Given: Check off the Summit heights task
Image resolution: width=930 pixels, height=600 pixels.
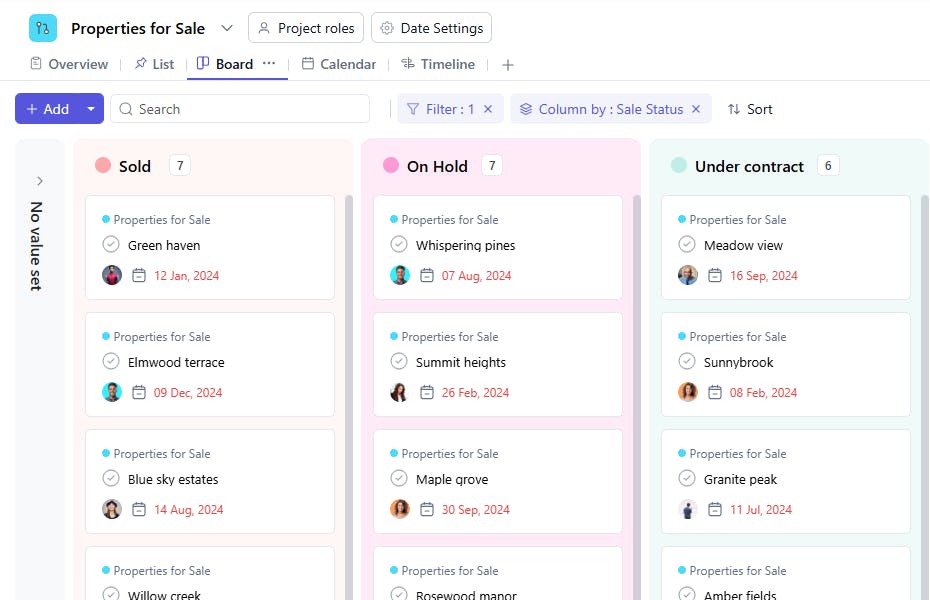Looking at the screenshot, I should 399,362.
